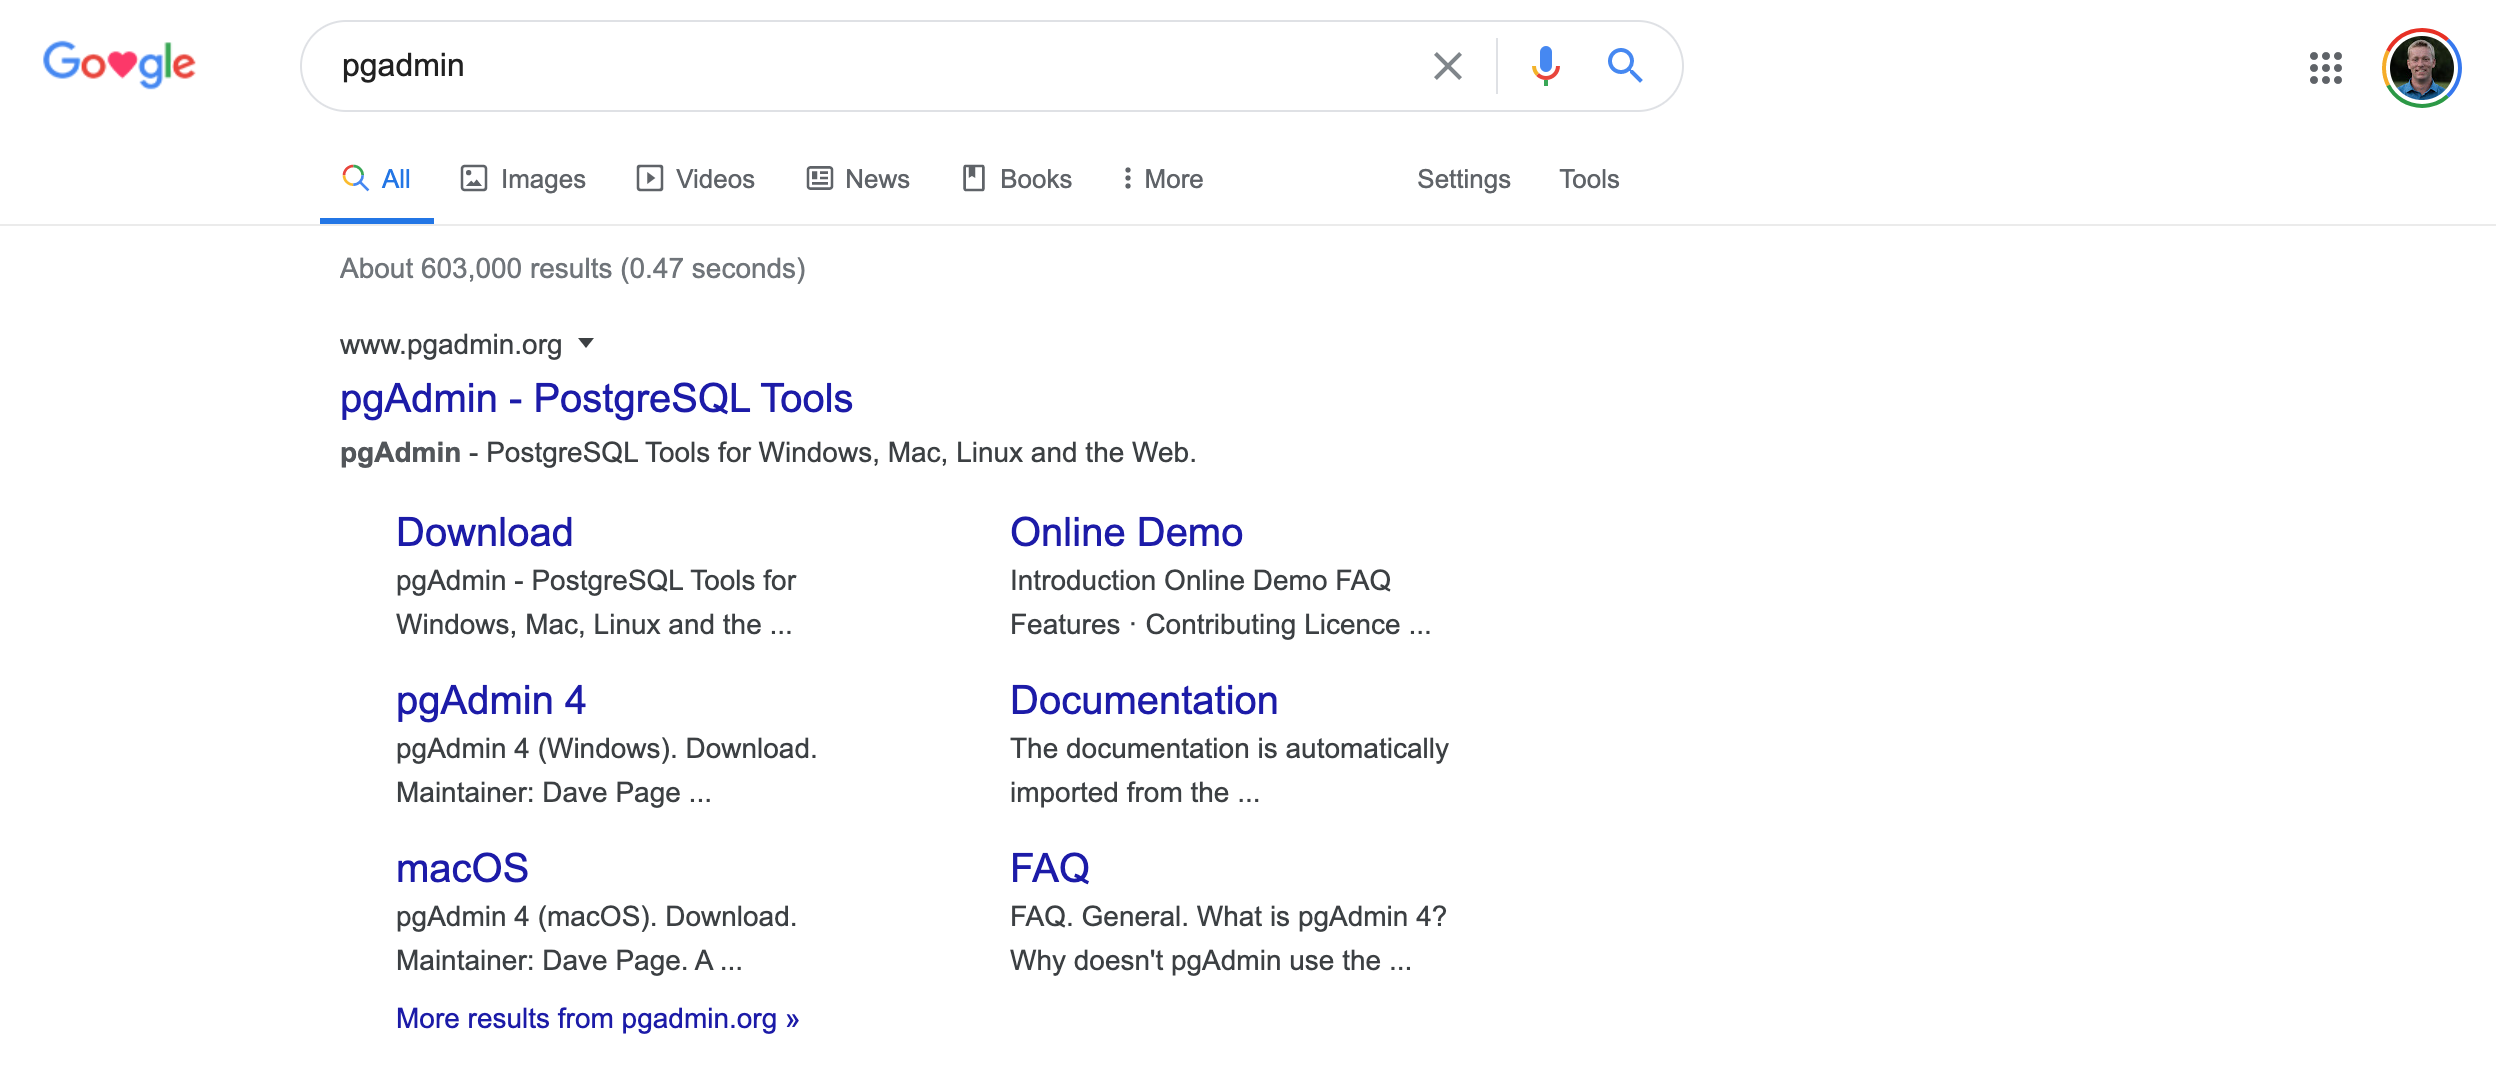This screenshot has width=2496, height=1066.
Task: Click the PostgreSQL Tools for Windows description
Action: (768, 452)
